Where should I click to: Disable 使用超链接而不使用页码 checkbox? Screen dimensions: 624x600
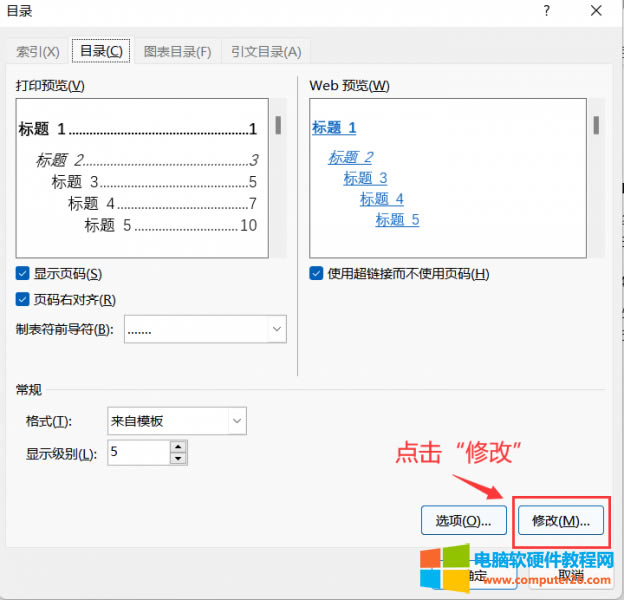point(317,274)
